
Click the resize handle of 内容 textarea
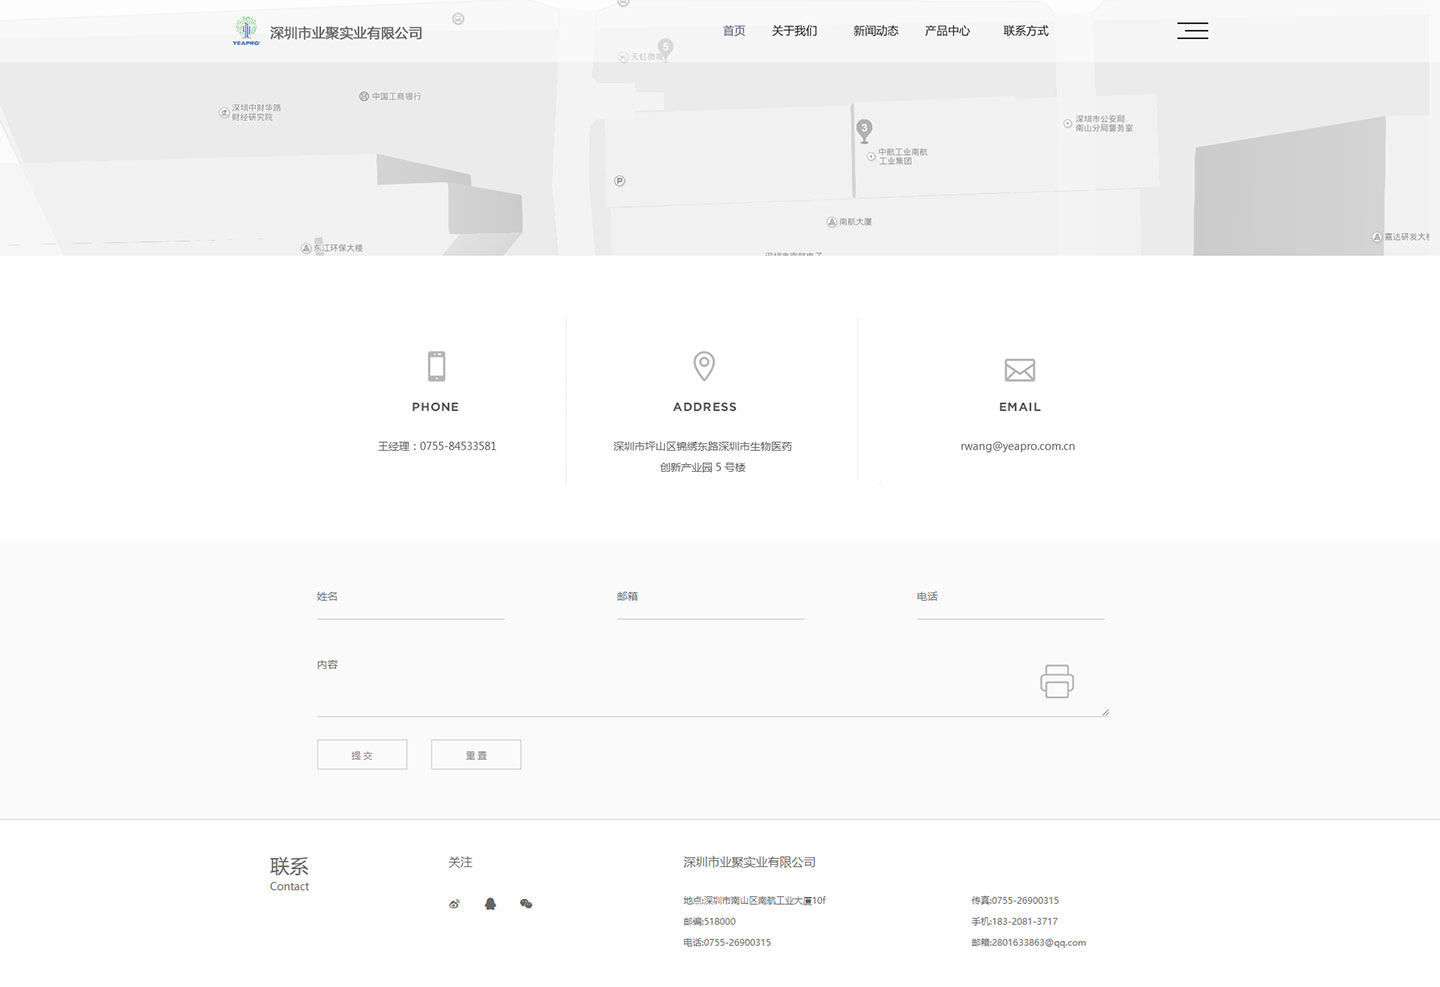tap(1104, 712)
